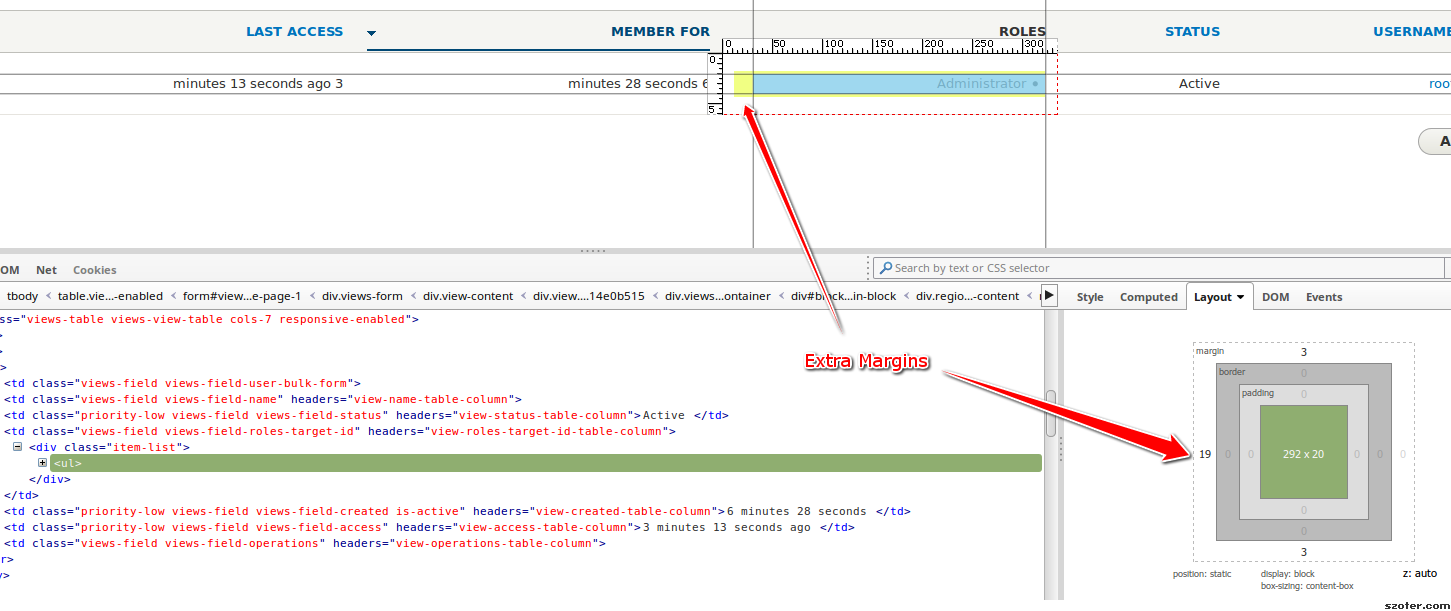Viewport: 1451px width, 611px height.
Task: Click the box-sizing: content-box text
Action: (1307, 585)
